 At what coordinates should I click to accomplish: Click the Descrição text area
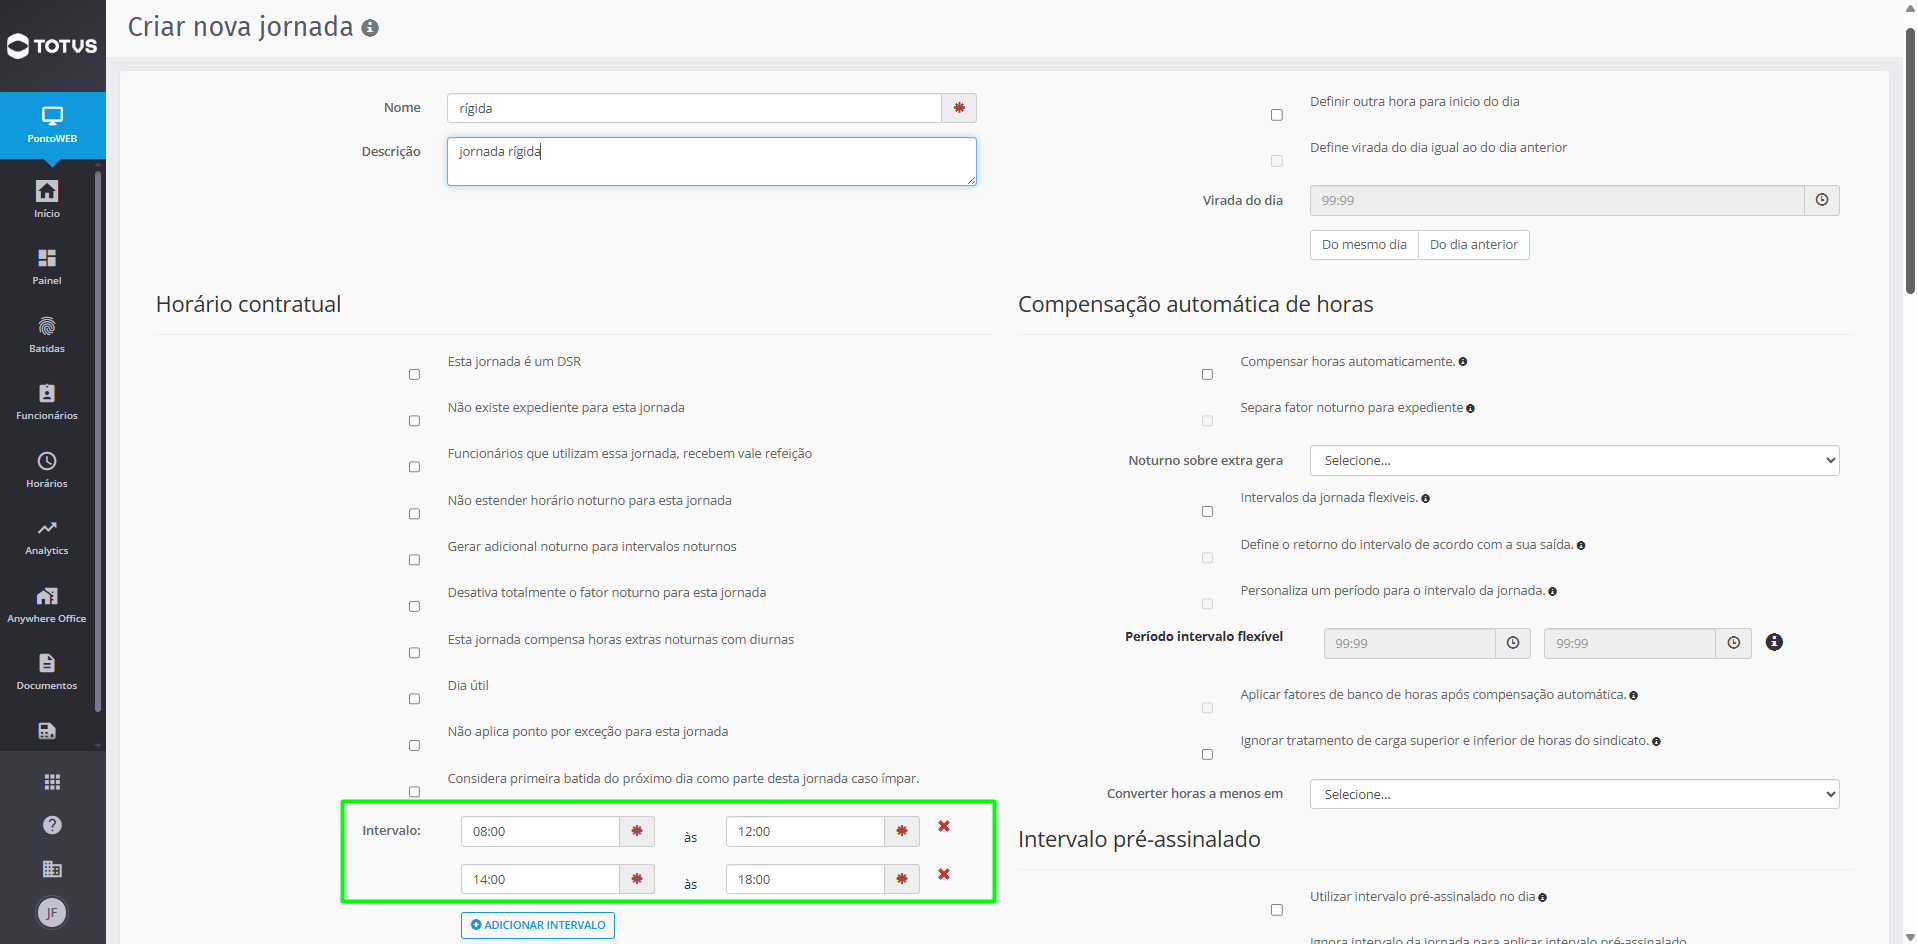coord(711,161)
